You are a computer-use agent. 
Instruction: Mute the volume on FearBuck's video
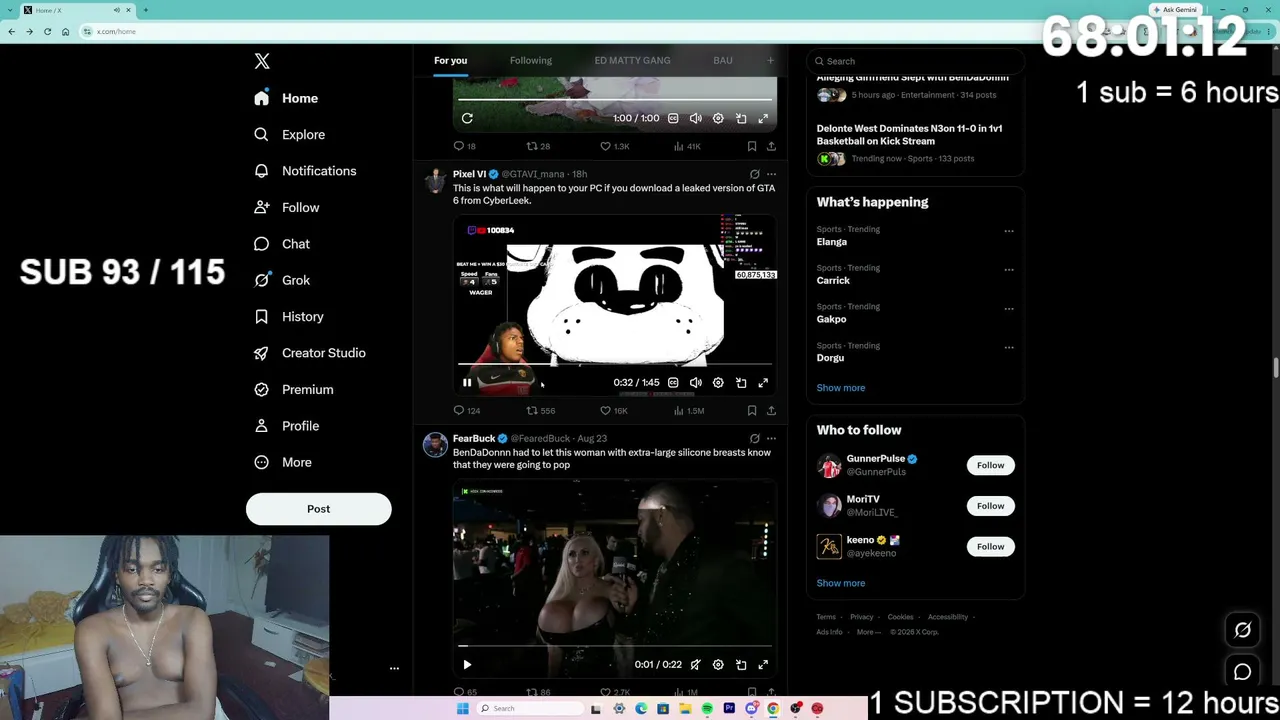pos(696,664)
